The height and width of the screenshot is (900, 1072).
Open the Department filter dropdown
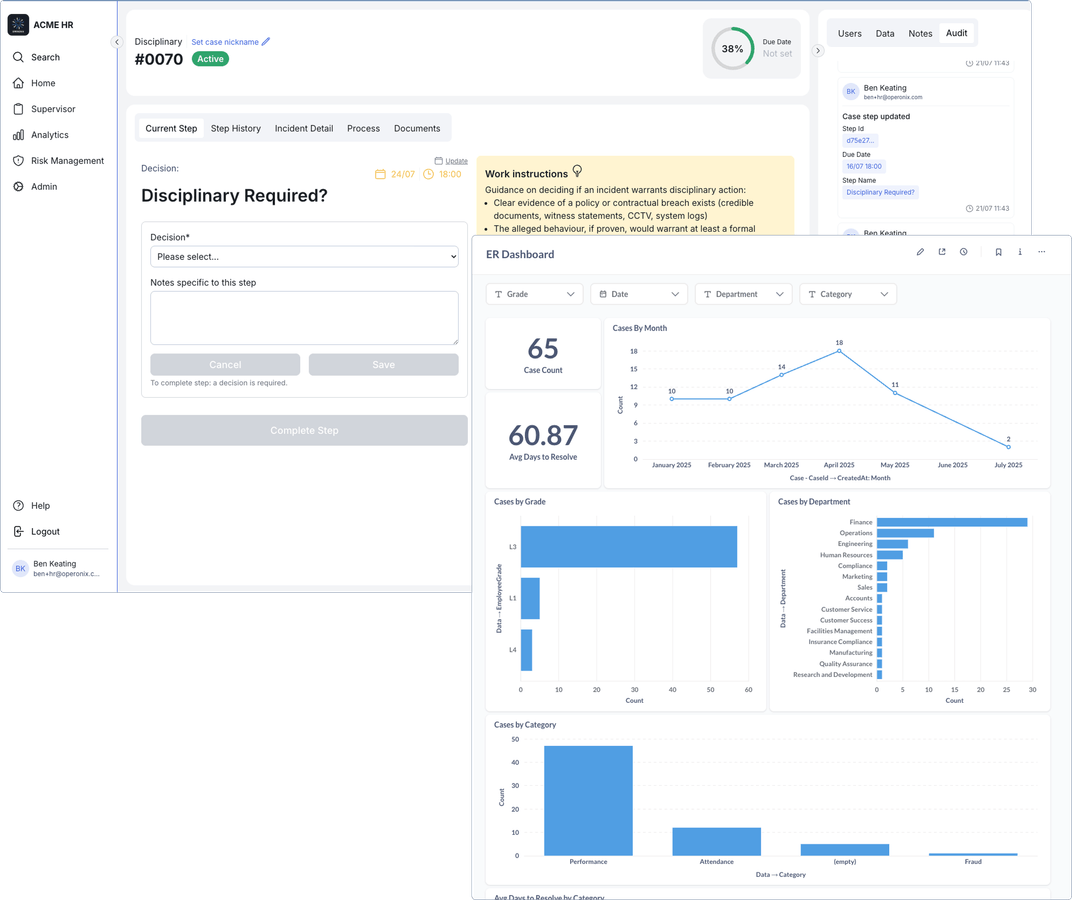[743, 294]
